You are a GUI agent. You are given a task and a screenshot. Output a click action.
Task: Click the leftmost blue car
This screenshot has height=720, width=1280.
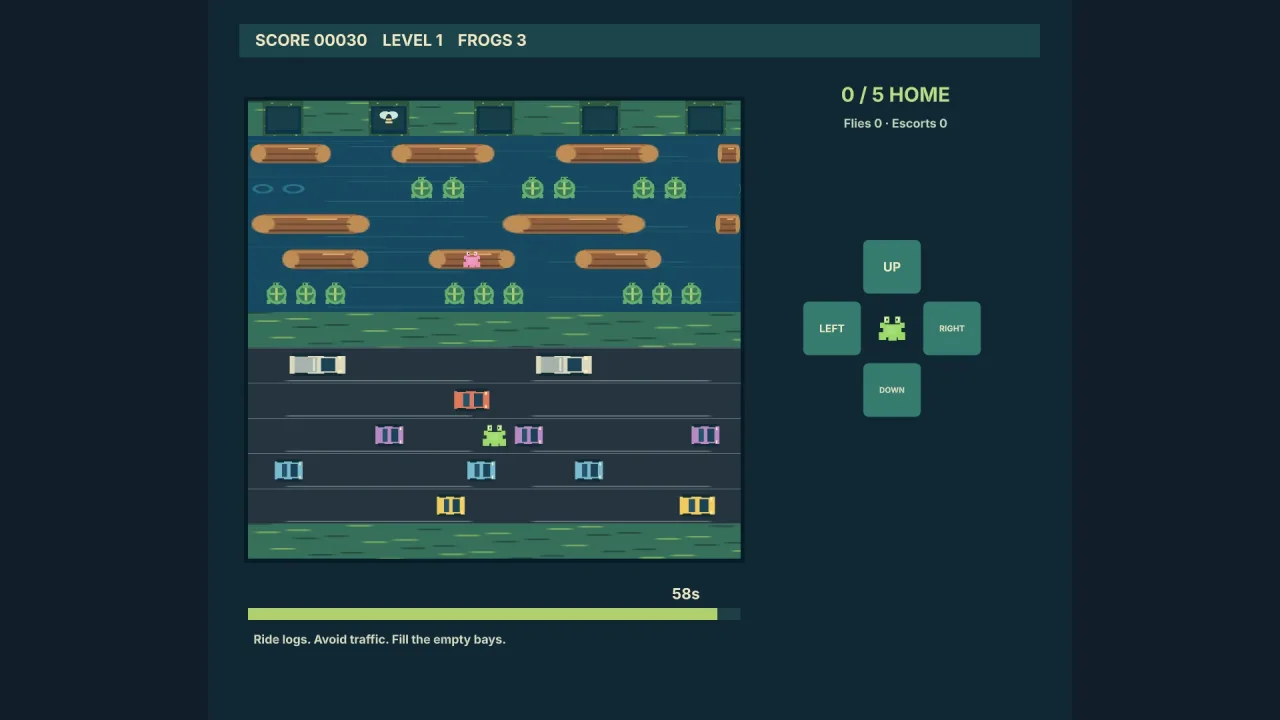tap(288, 470)
